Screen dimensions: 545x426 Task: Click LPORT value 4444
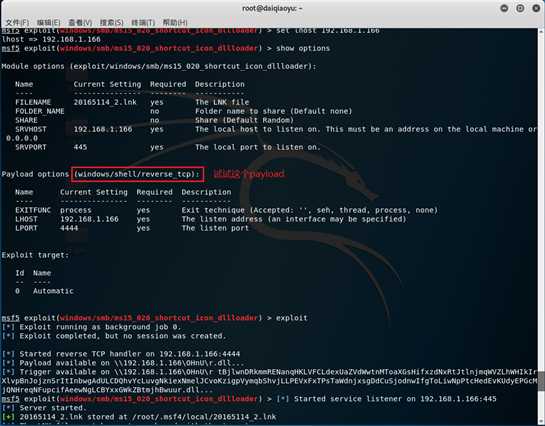point(69,228)
